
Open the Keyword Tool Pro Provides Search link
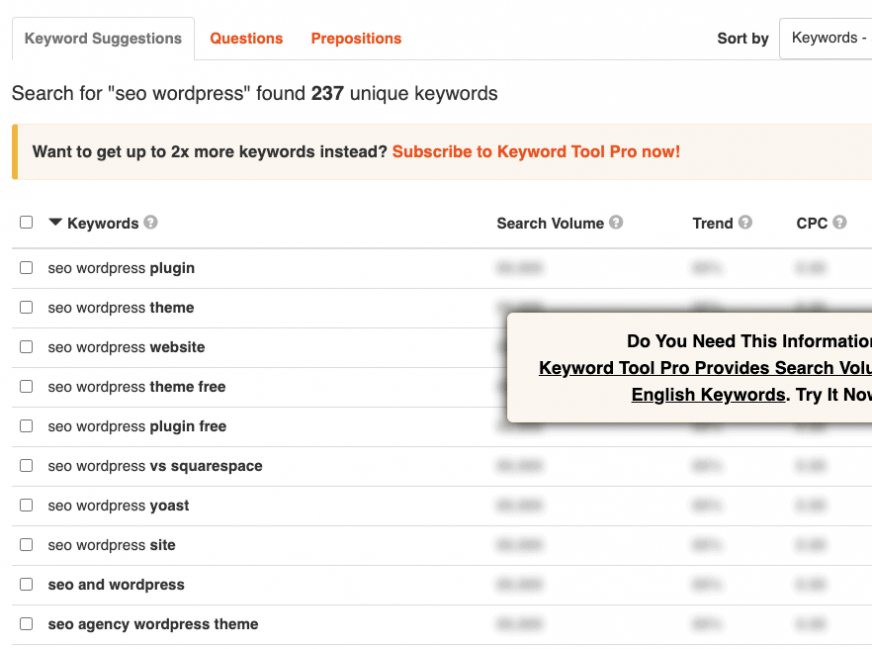706,368
